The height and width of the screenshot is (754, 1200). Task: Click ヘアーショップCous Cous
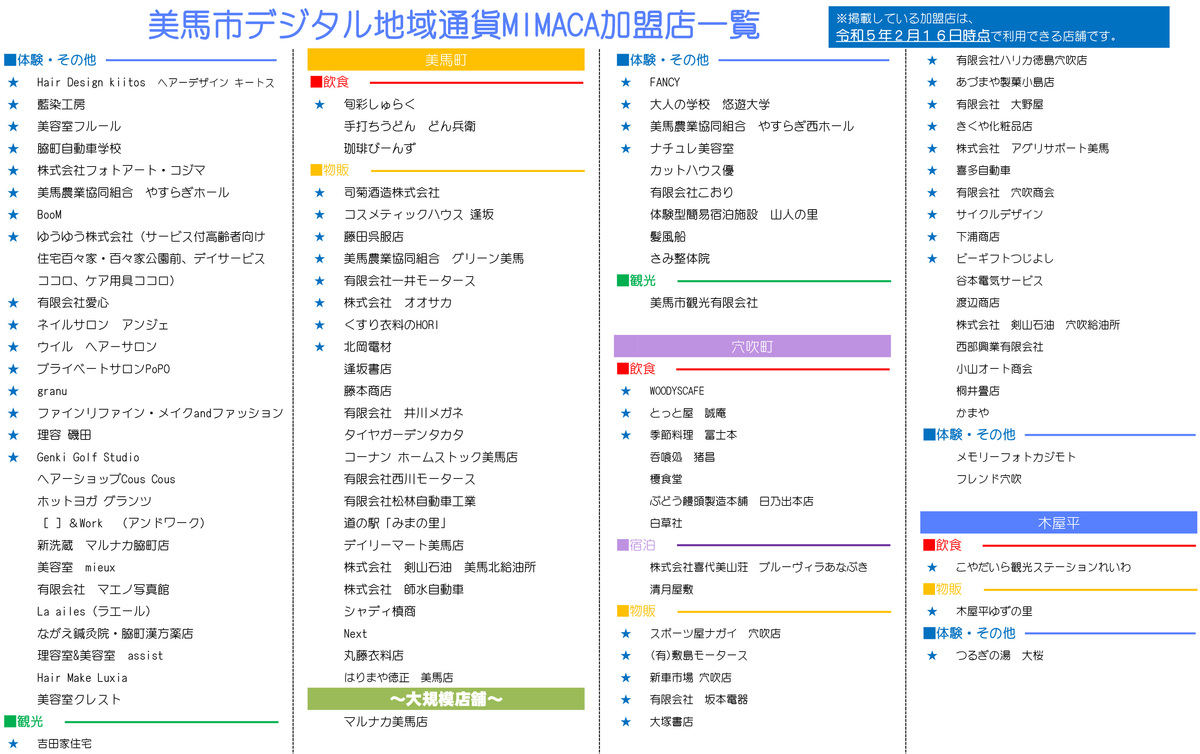[x=106, y=479]
